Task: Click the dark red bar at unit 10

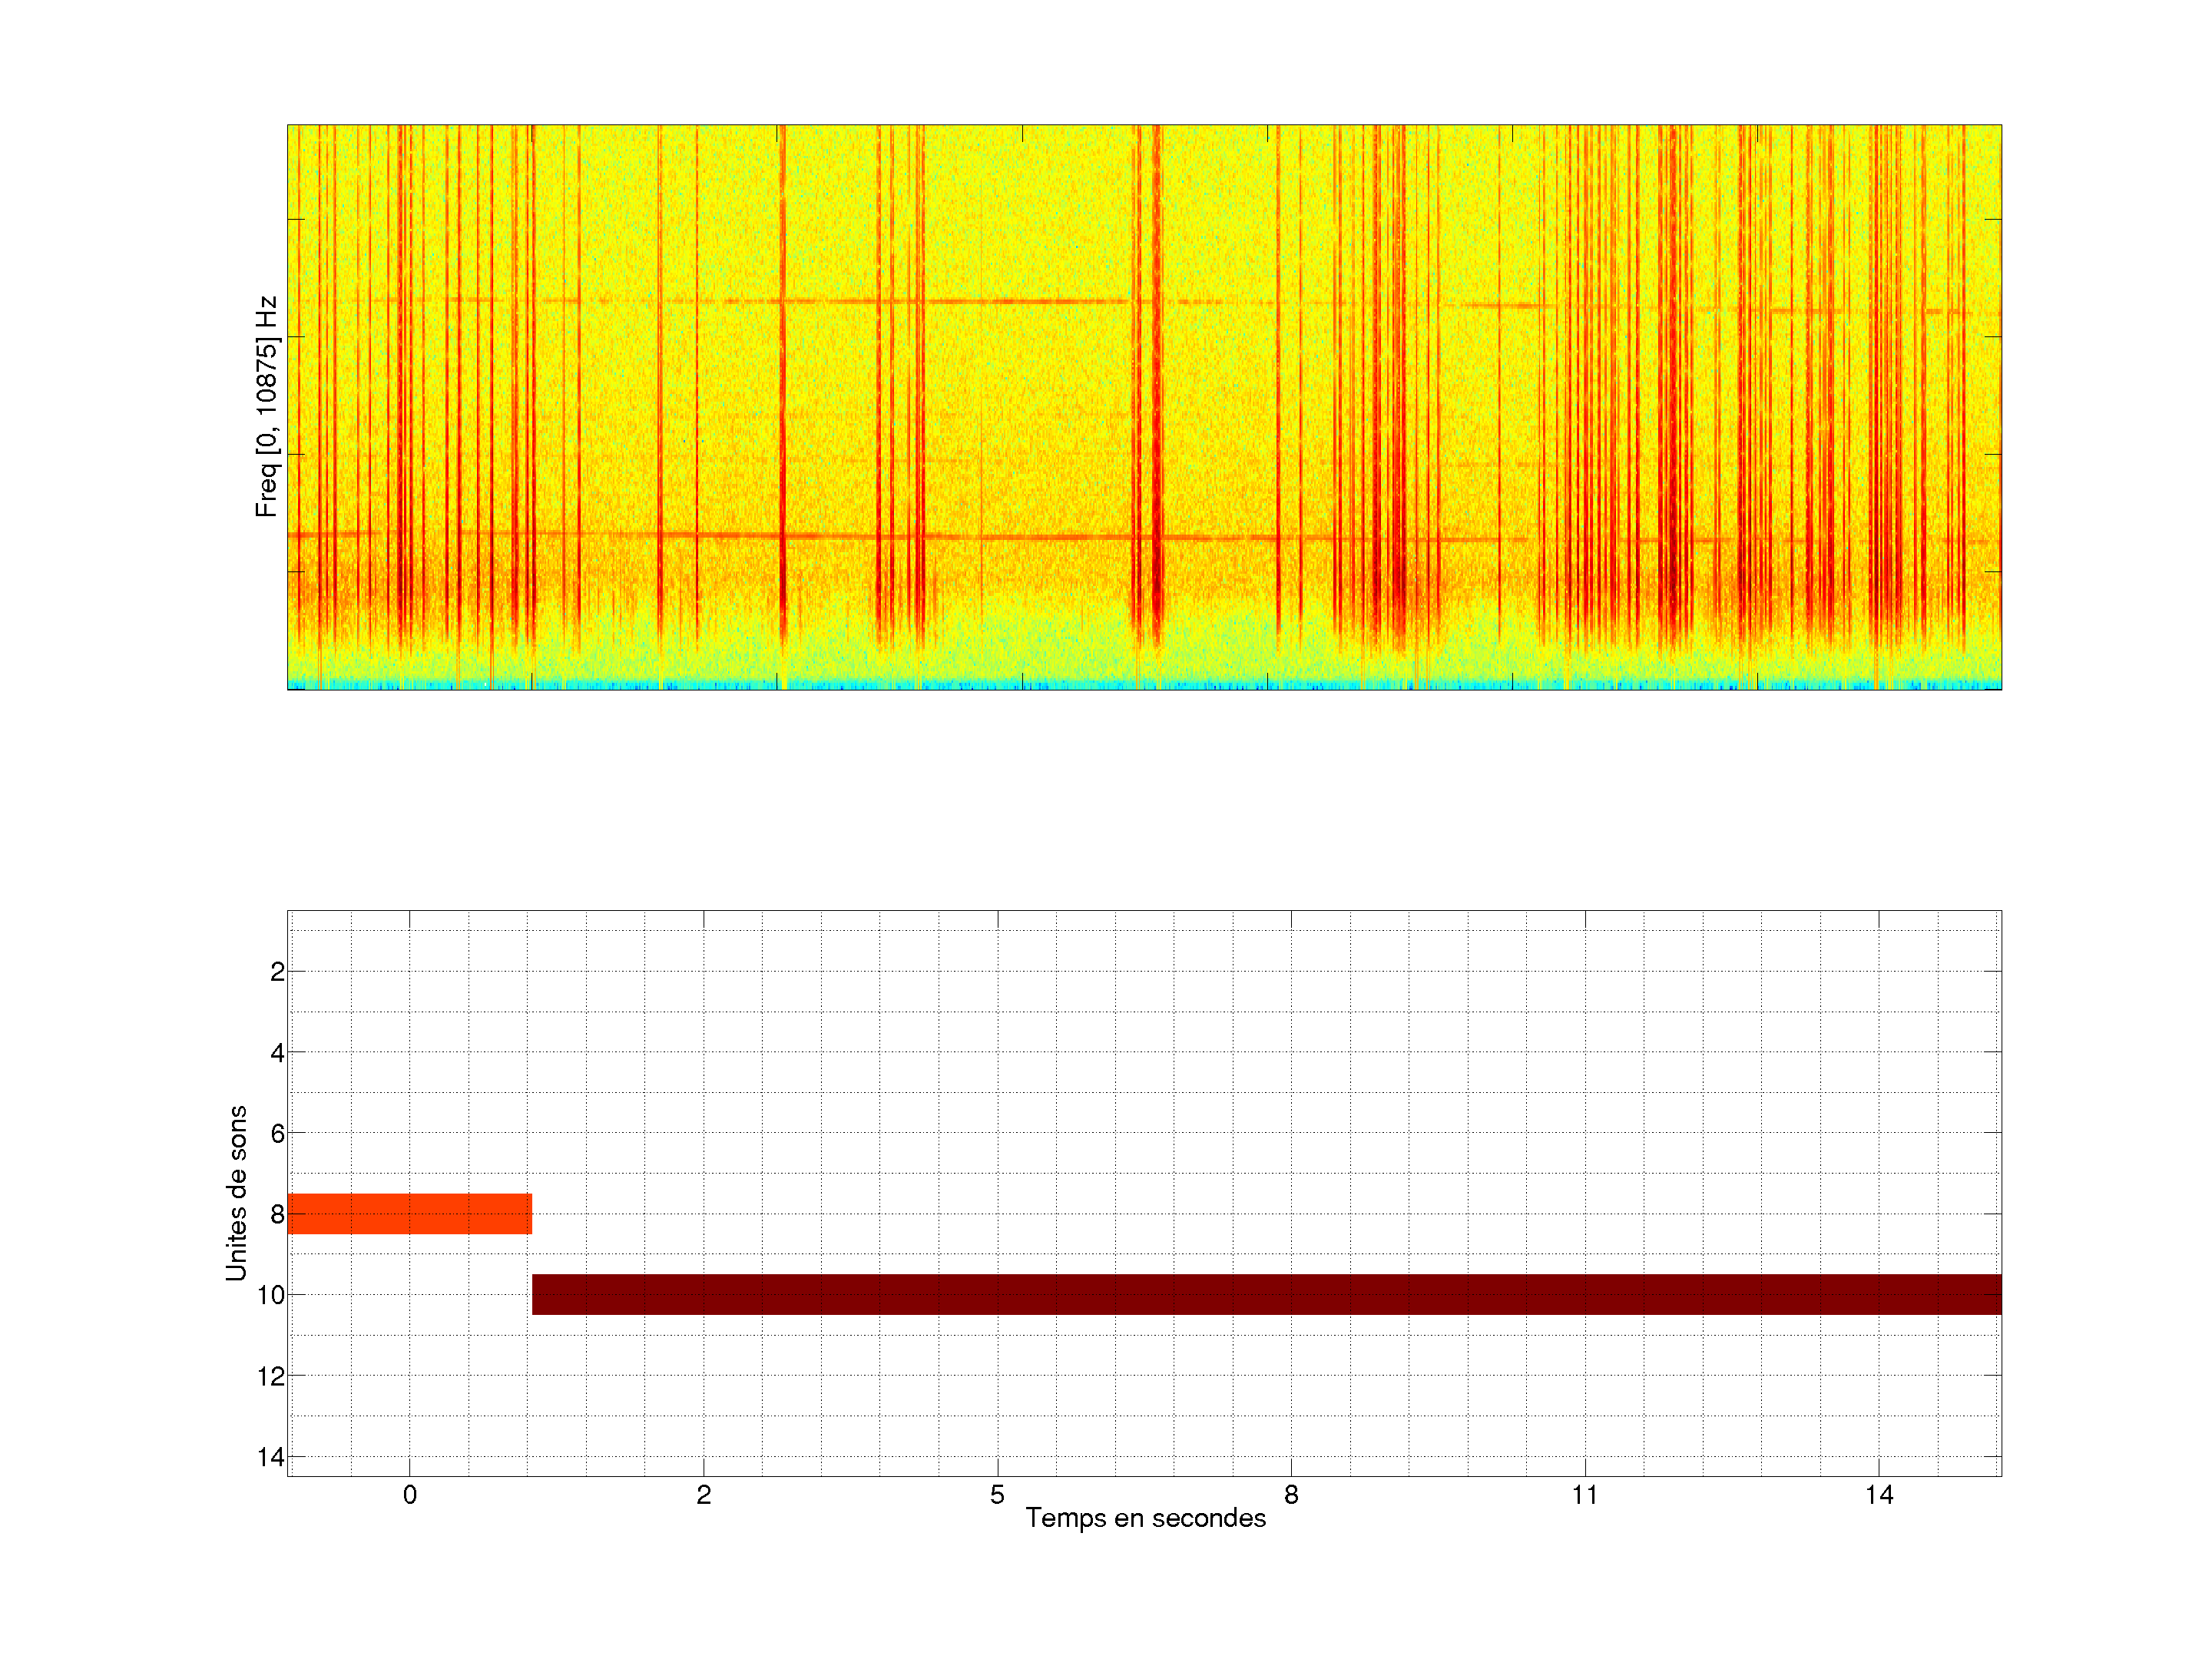Action: (1266, 1294)
